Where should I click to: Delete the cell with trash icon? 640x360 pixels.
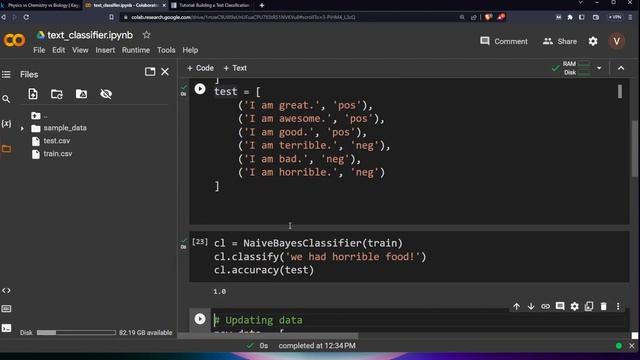pyautogui.click(x=603, y=306)
